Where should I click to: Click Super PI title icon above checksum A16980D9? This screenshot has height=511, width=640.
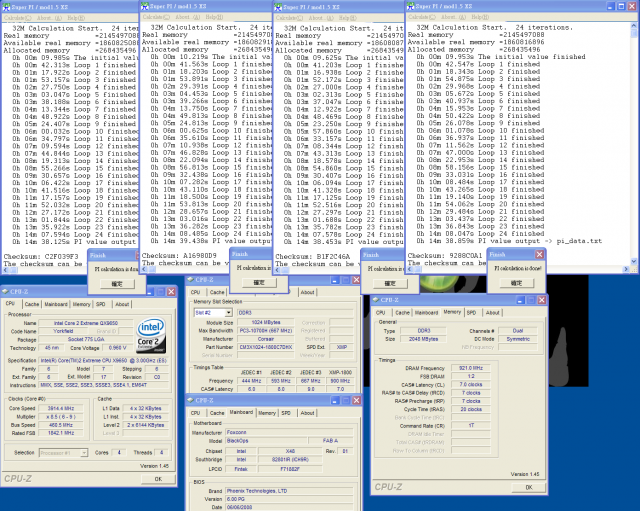pyautogui.click(x=144, y=6)
